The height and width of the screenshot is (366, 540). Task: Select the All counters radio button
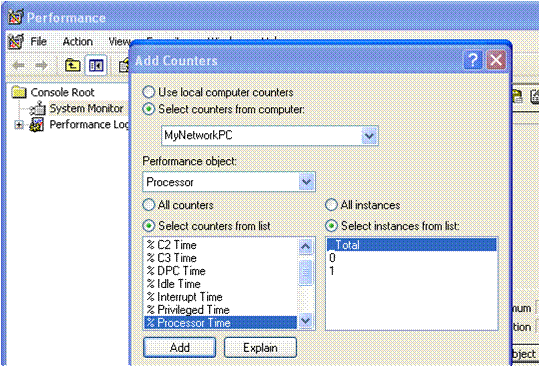[148, 205]
